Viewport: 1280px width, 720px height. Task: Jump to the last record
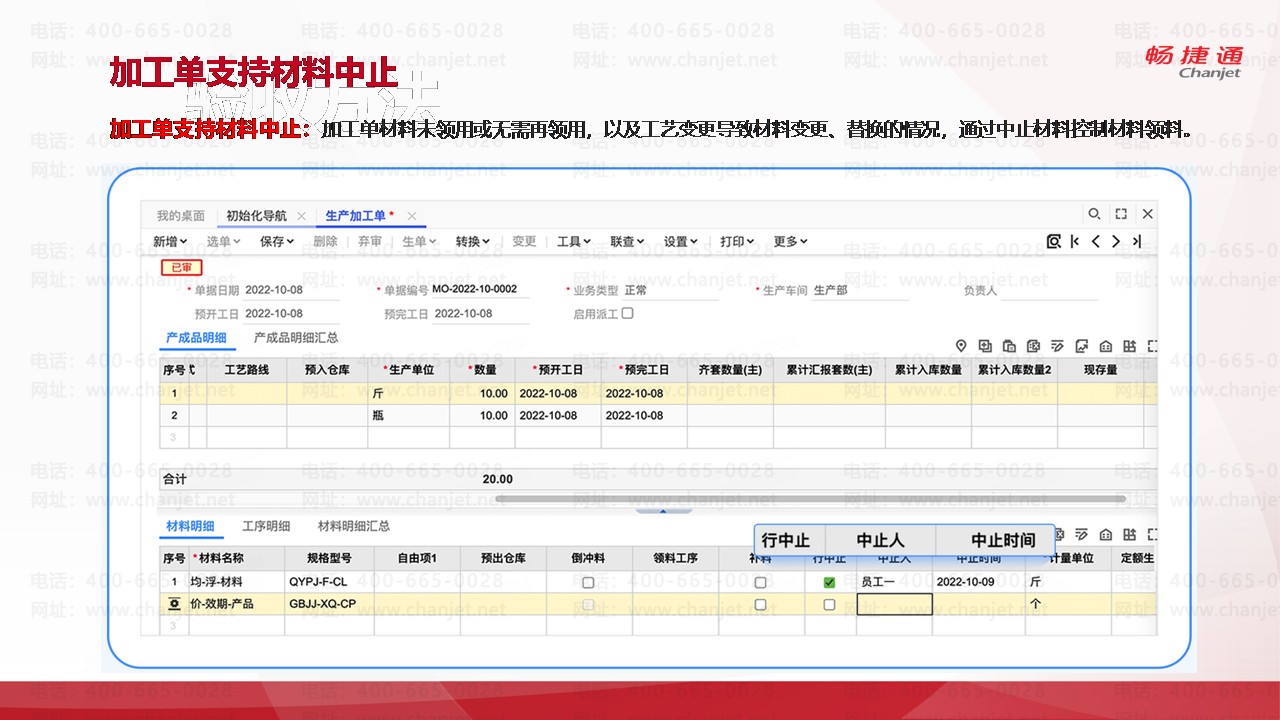point(1137,241)
